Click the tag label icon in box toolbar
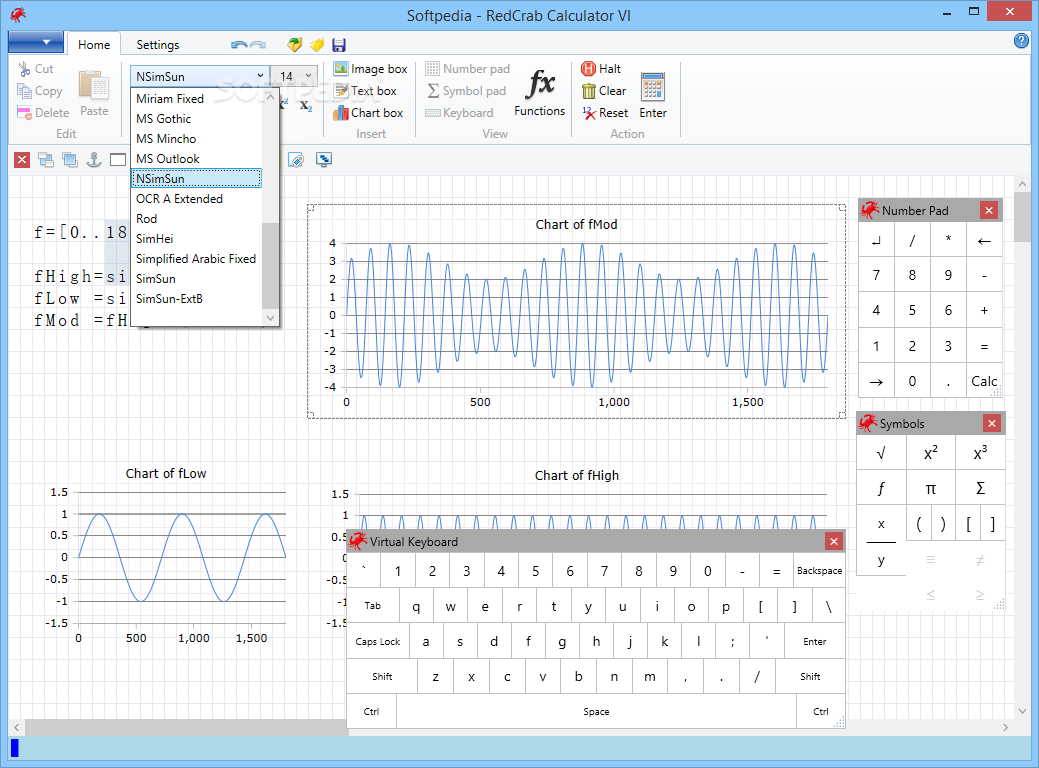 coord(296,160)
